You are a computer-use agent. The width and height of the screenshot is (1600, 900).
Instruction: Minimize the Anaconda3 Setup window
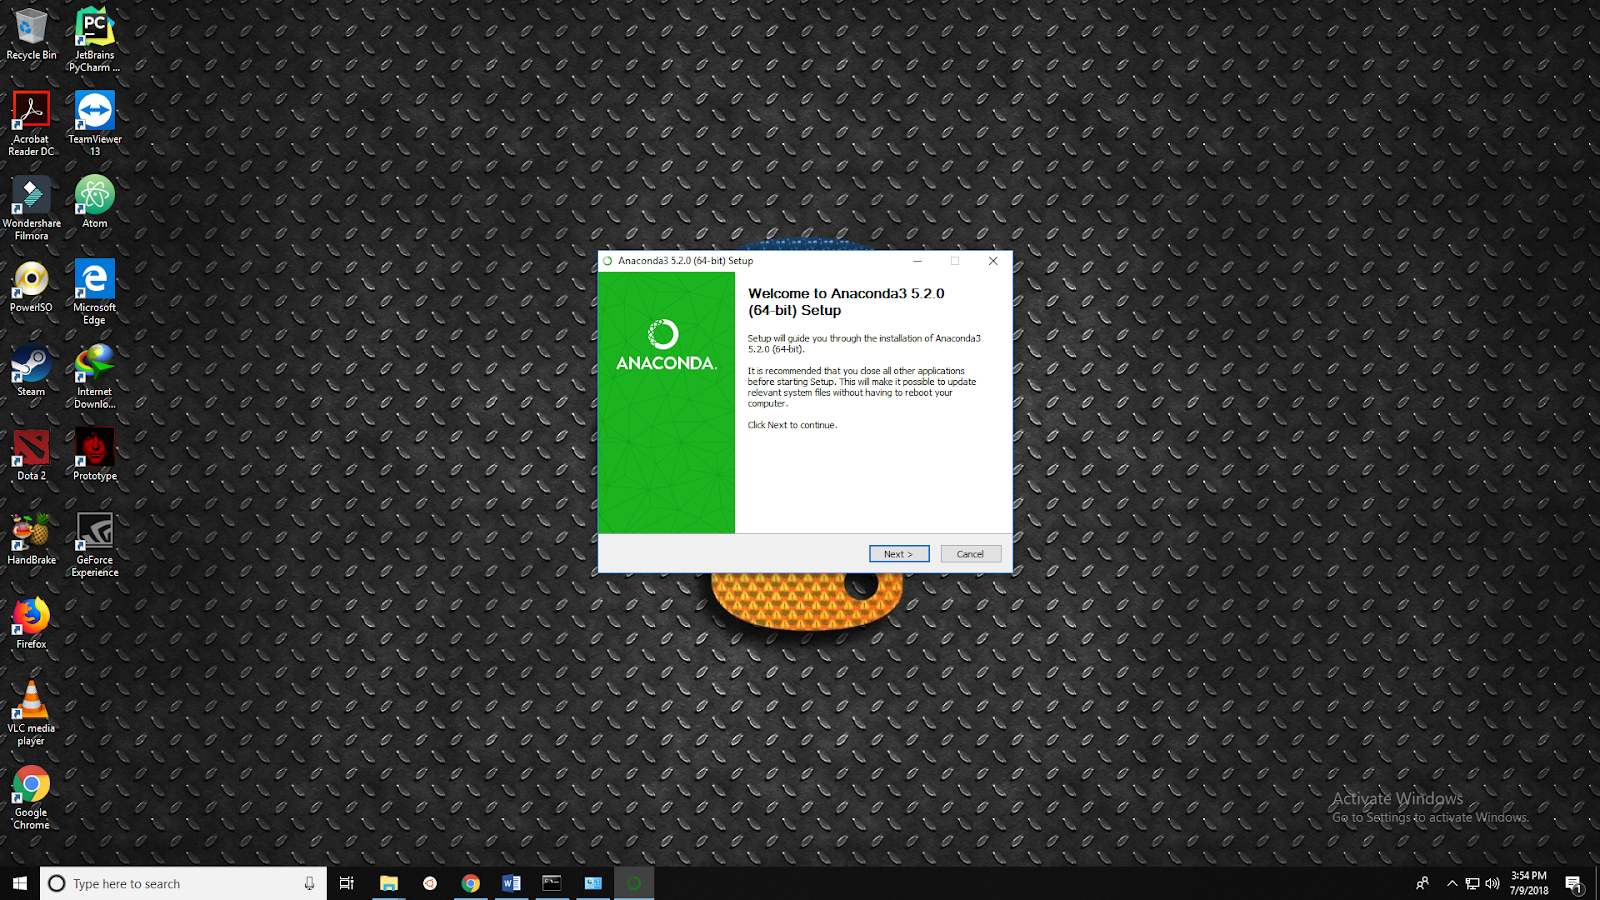pos(918,261)
